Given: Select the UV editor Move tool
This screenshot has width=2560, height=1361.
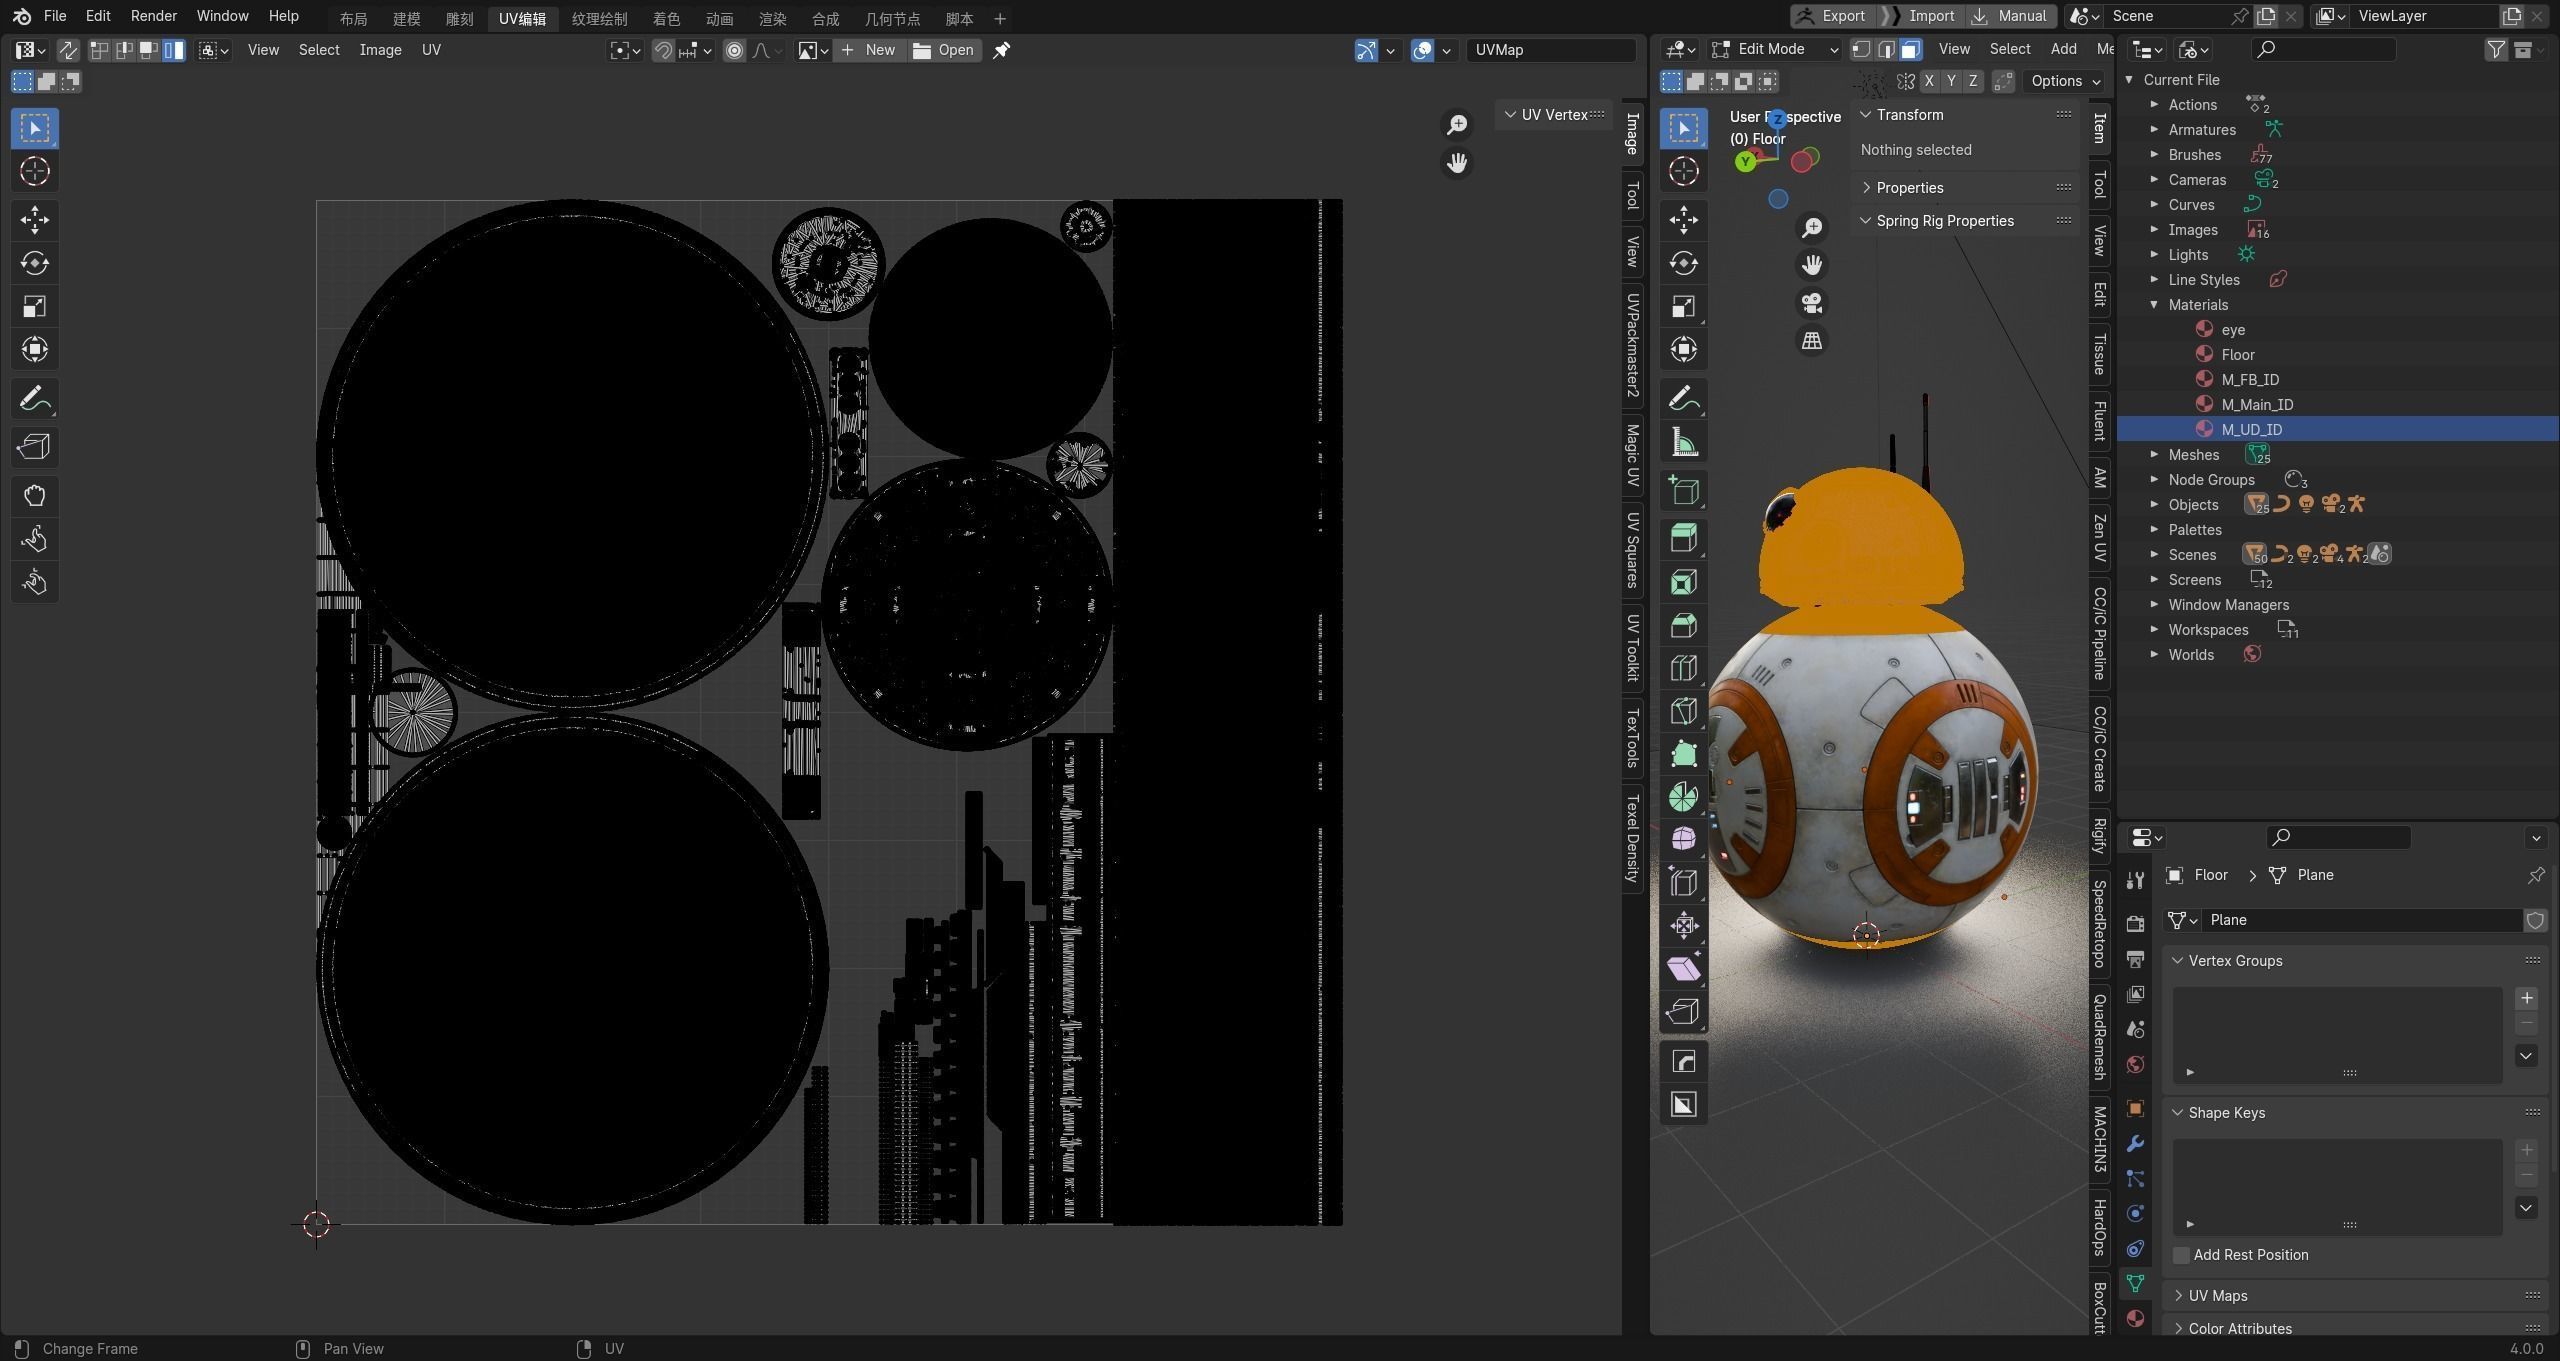Looking at the screenshot, I should [35, 220].
